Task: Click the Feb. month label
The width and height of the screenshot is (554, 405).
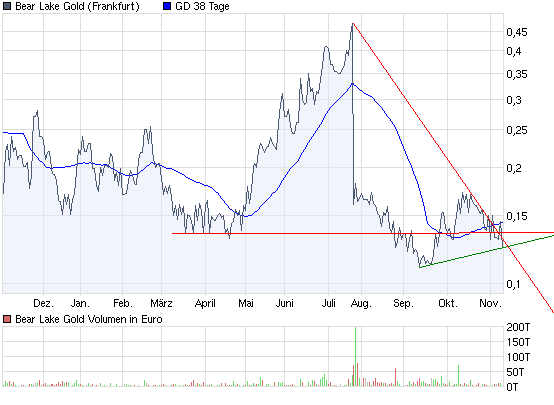Action: click(123, 303)
